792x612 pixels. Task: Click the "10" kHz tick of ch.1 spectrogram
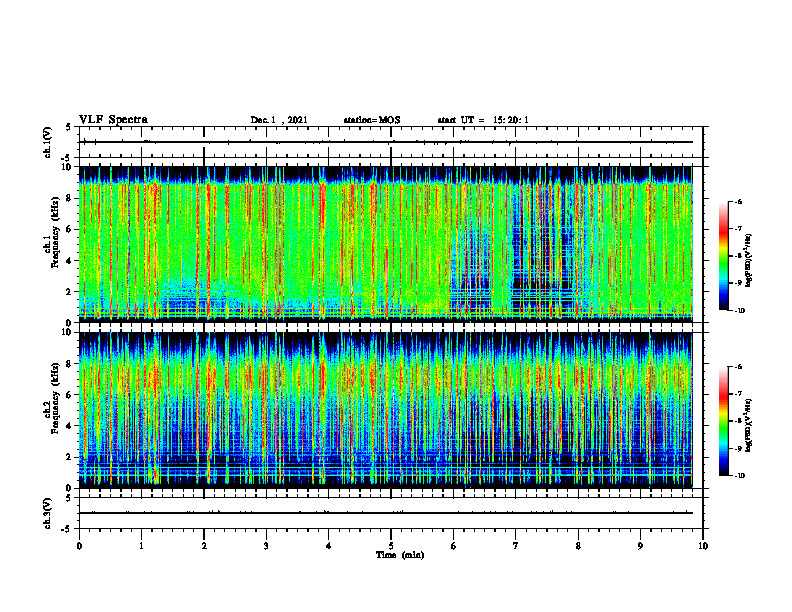click(68, 167)
